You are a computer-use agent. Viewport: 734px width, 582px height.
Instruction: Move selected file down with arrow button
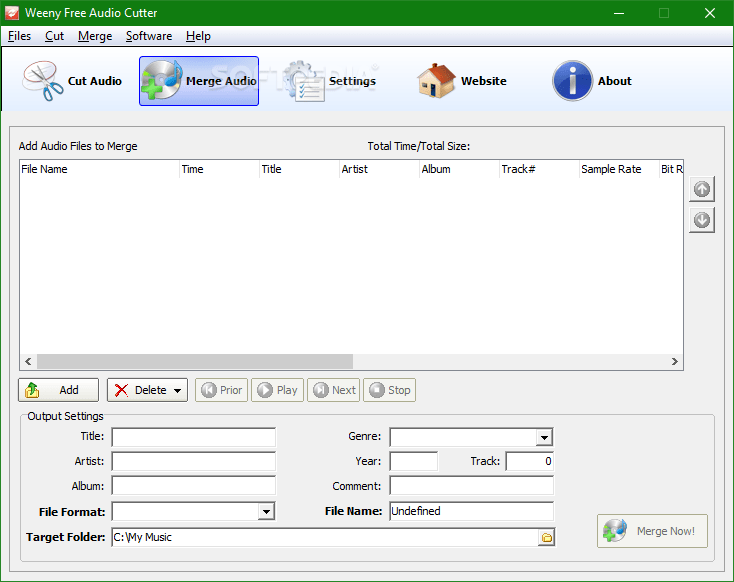click(702, 220)
